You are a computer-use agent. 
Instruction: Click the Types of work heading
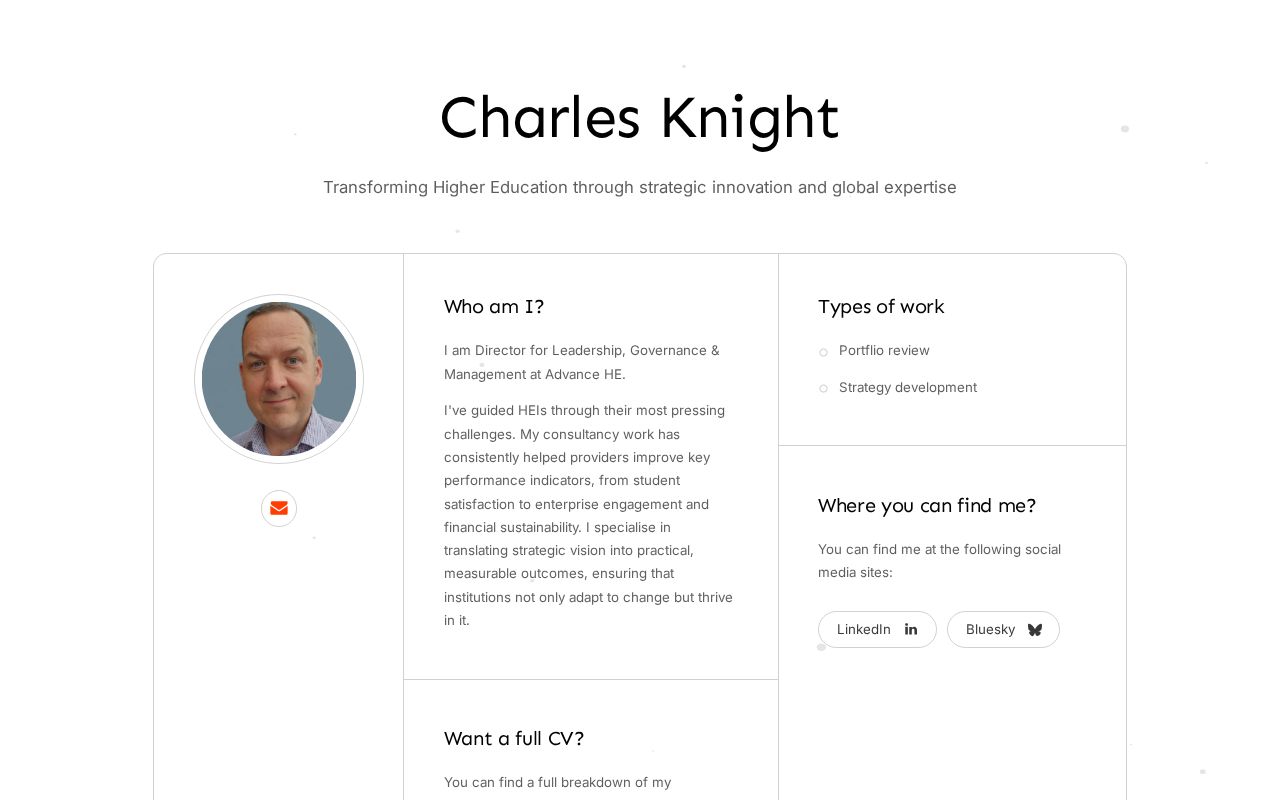tap(881, 307)
